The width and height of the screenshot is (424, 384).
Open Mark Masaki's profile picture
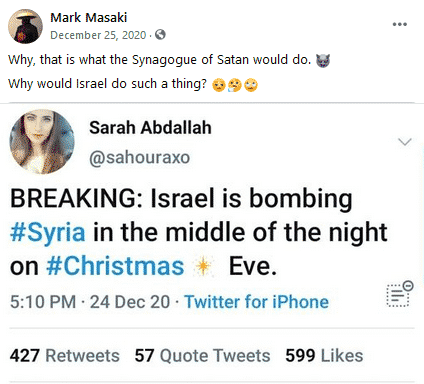coord(25,26)
